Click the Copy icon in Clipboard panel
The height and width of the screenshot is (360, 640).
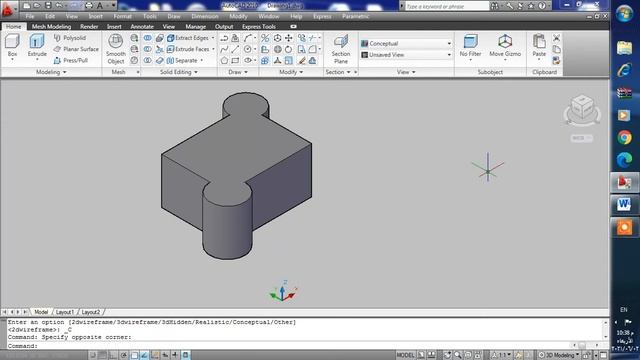(x=556, y=49)
